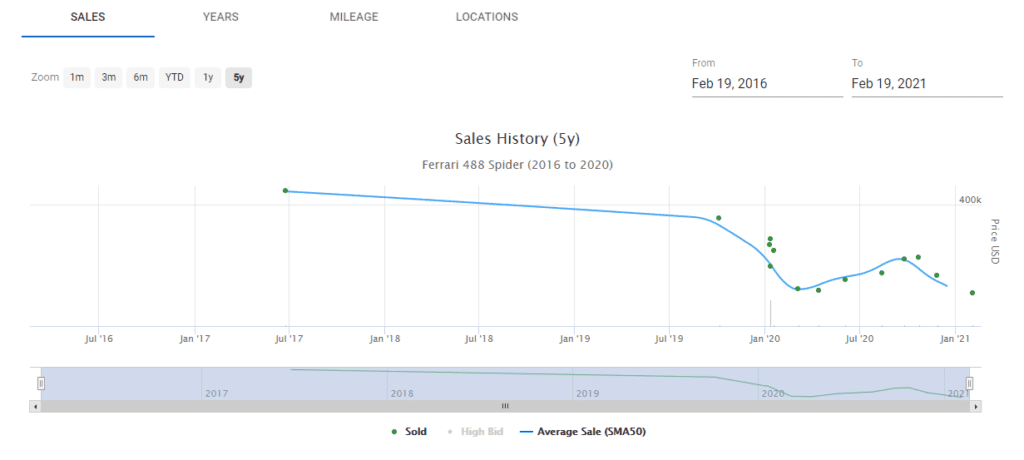1024x460 pixels.
Task: Click the 2017 label in navigator
Action: [217, 394]
